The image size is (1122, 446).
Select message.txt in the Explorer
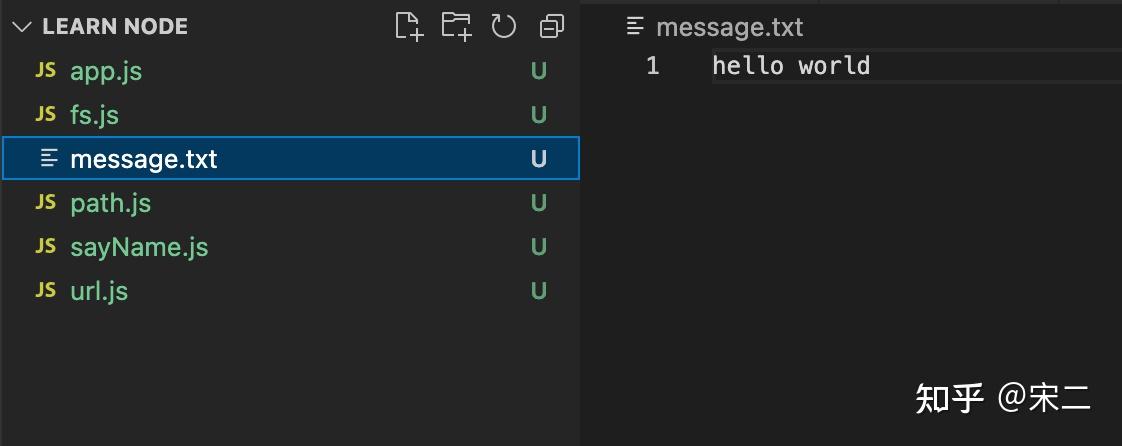(143, 159)
